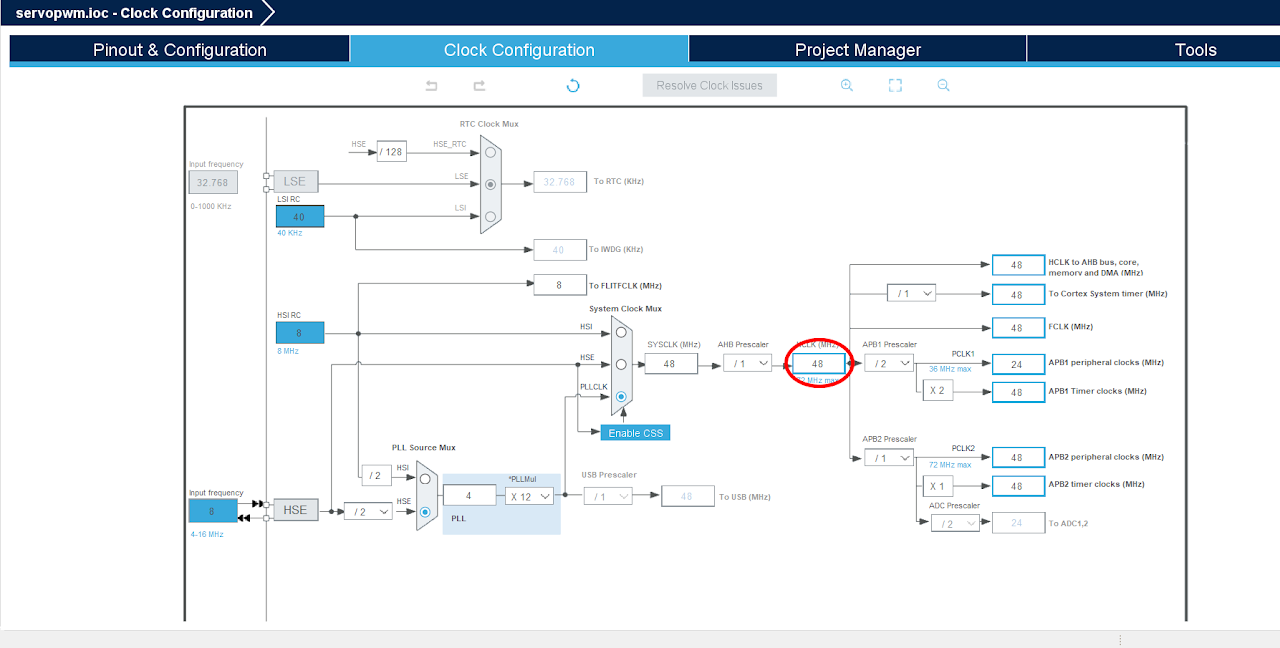Viewport: 1280px width, 648px height.
Task: Click the zoom out magnifier icon
Action: 943,86
